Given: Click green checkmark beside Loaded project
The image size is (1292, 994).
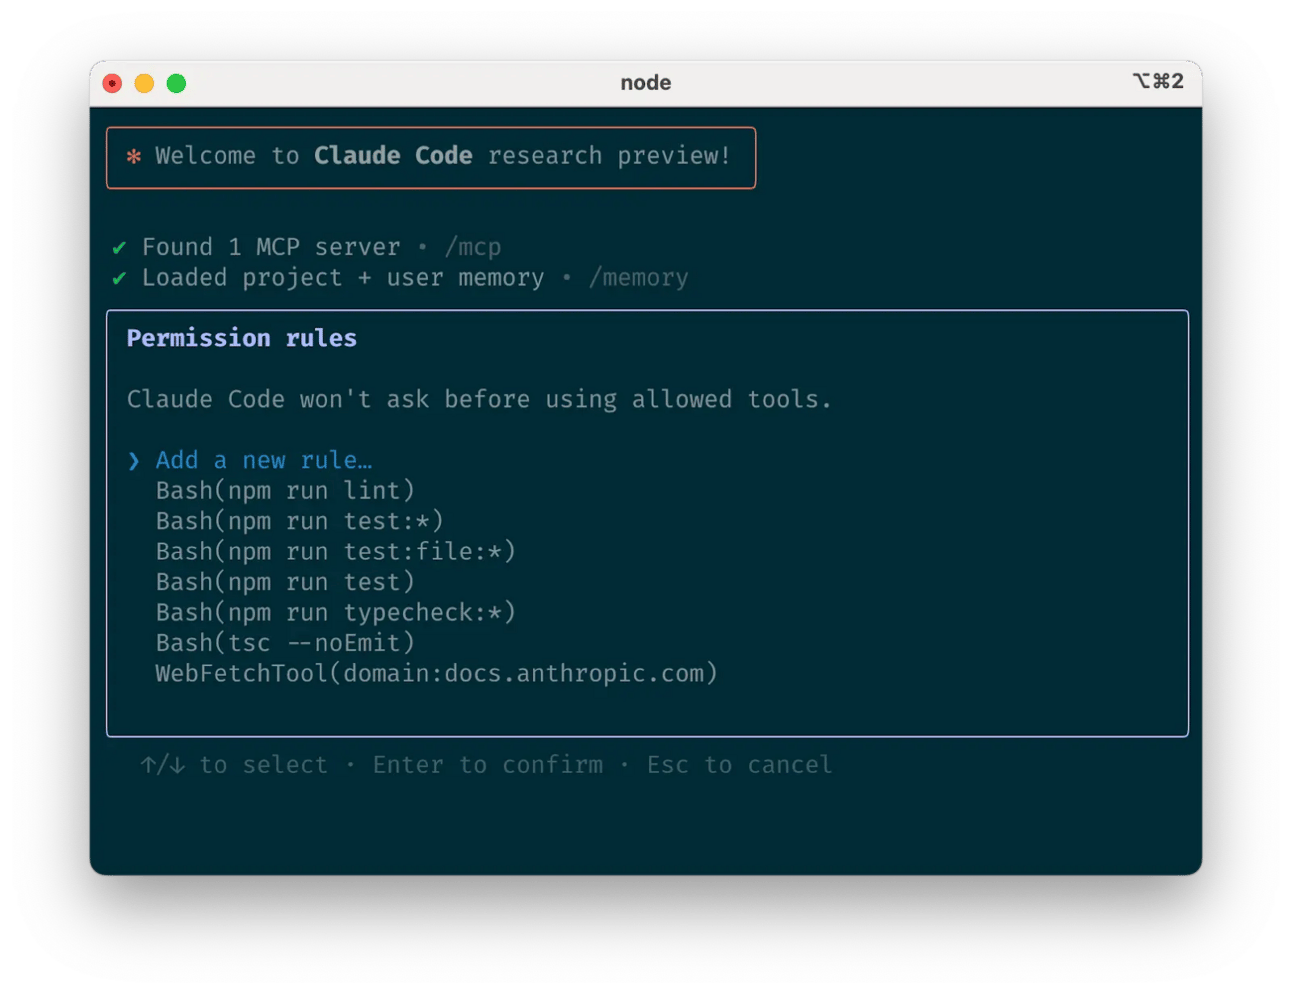Looking at the screenshot, I should pos(119,278).
